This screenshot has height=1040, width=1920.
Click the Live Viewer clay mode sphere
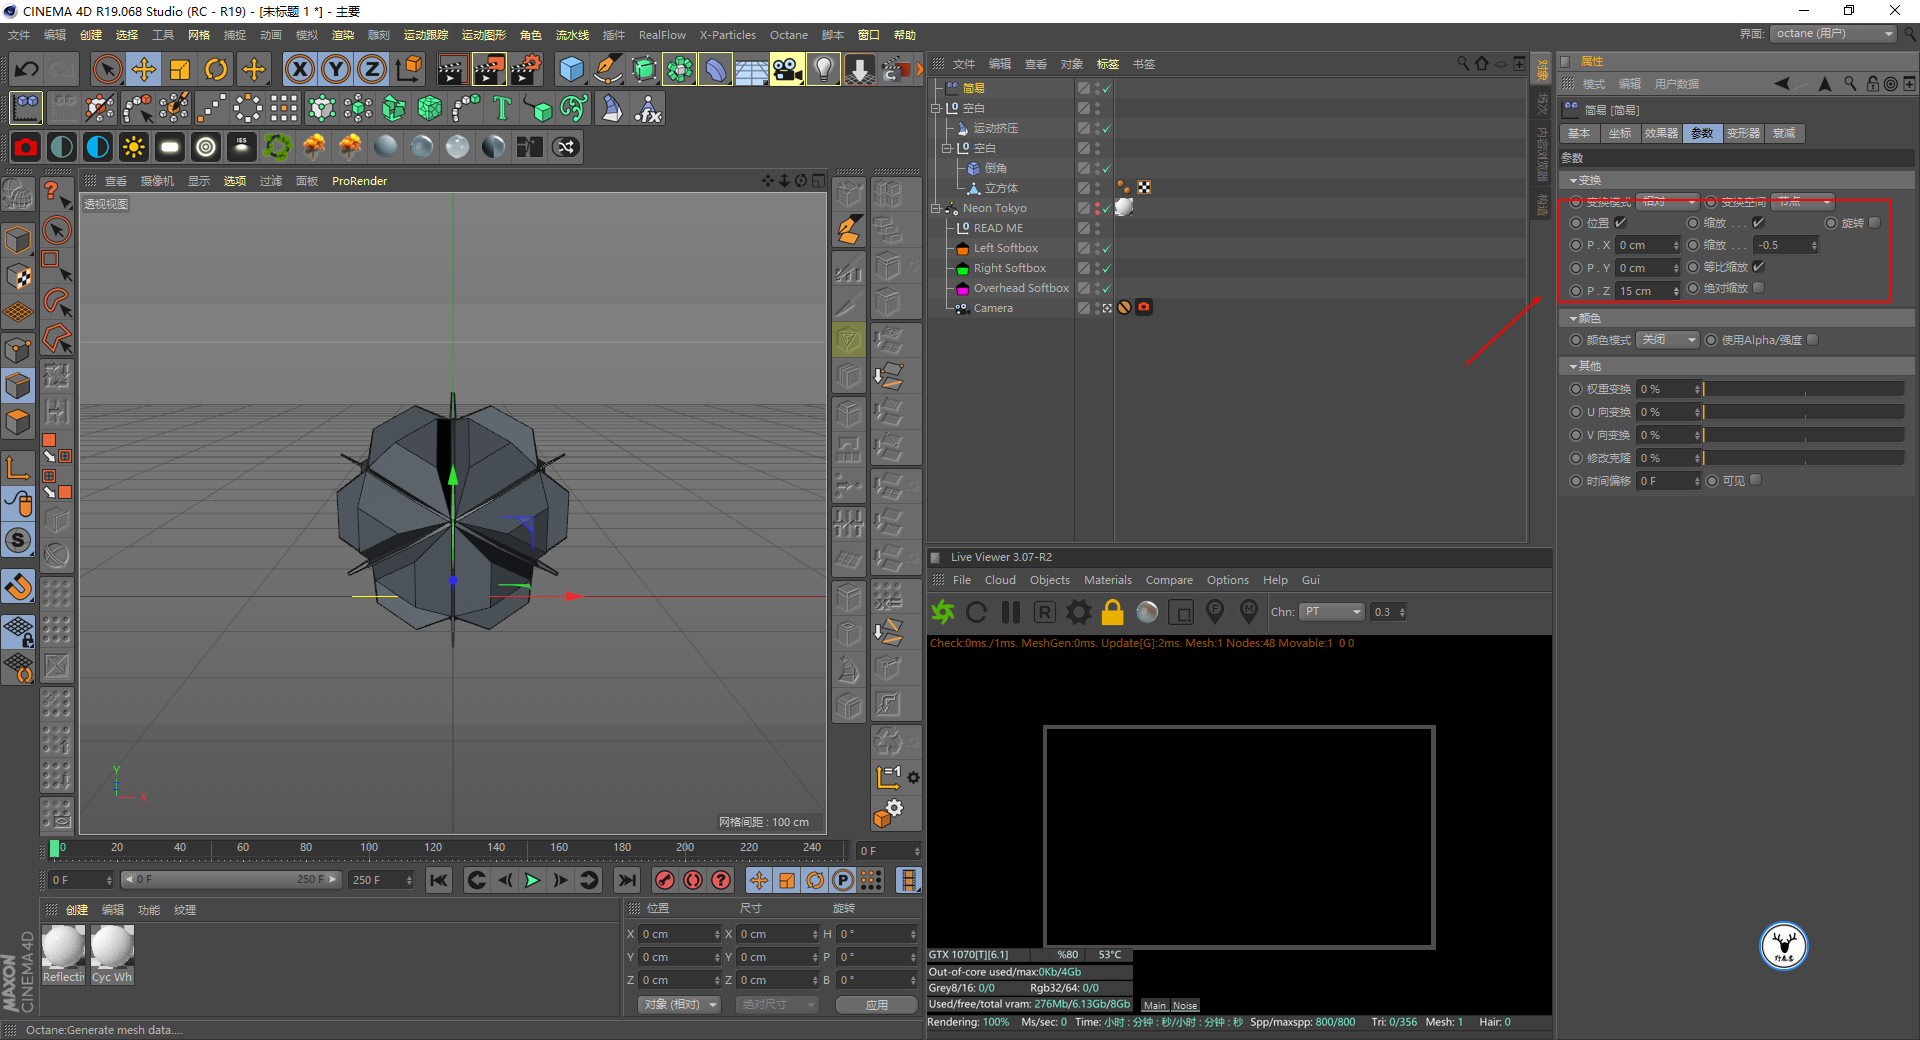tap(1147, 612)
